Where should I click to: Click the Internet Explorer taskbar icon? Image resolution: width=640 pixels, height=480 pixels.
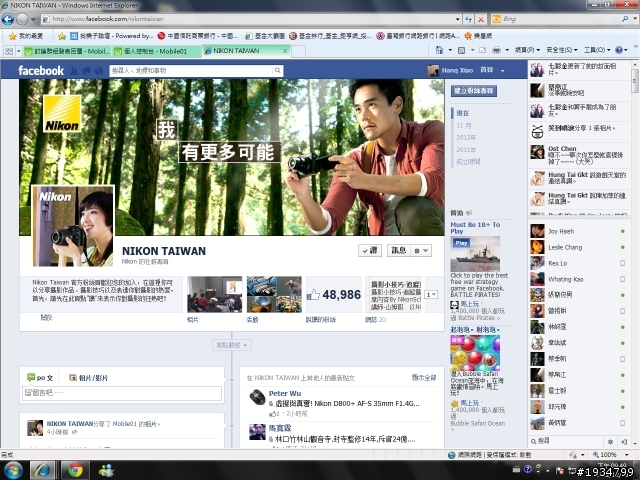(42, 470)
